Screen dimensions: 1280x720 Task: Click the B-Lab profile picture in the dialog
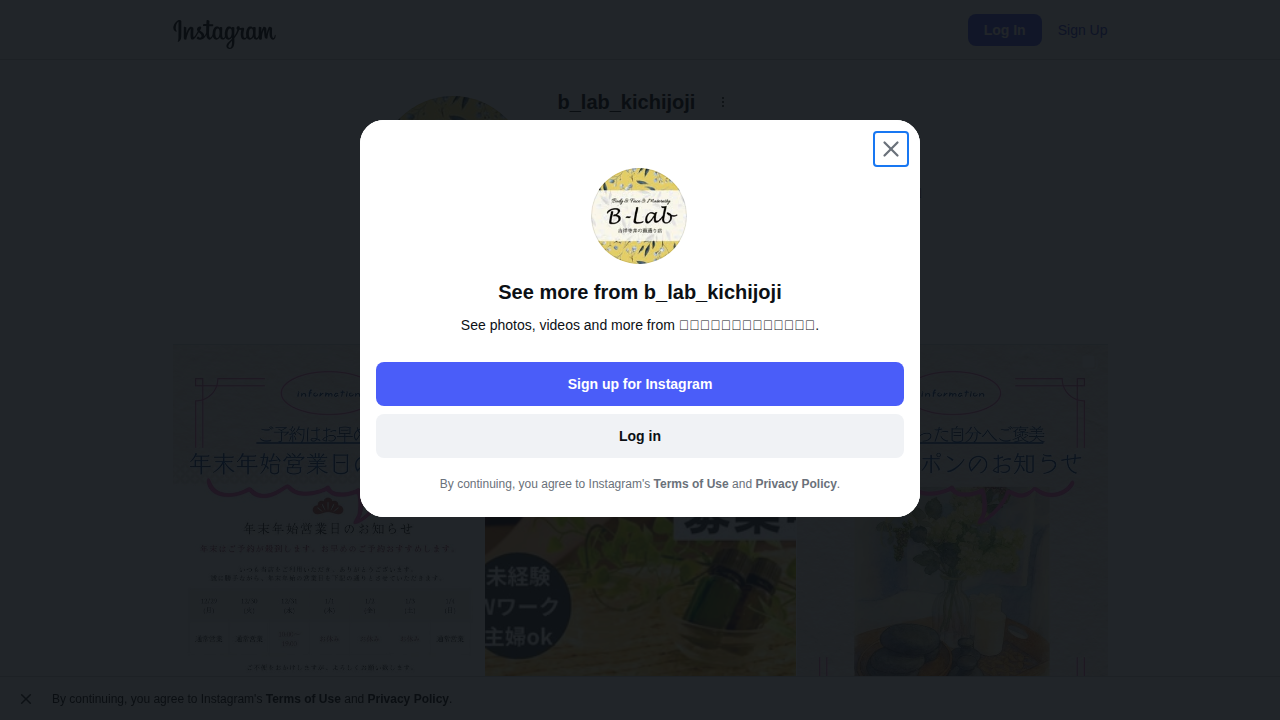click(x=639, y=216)
